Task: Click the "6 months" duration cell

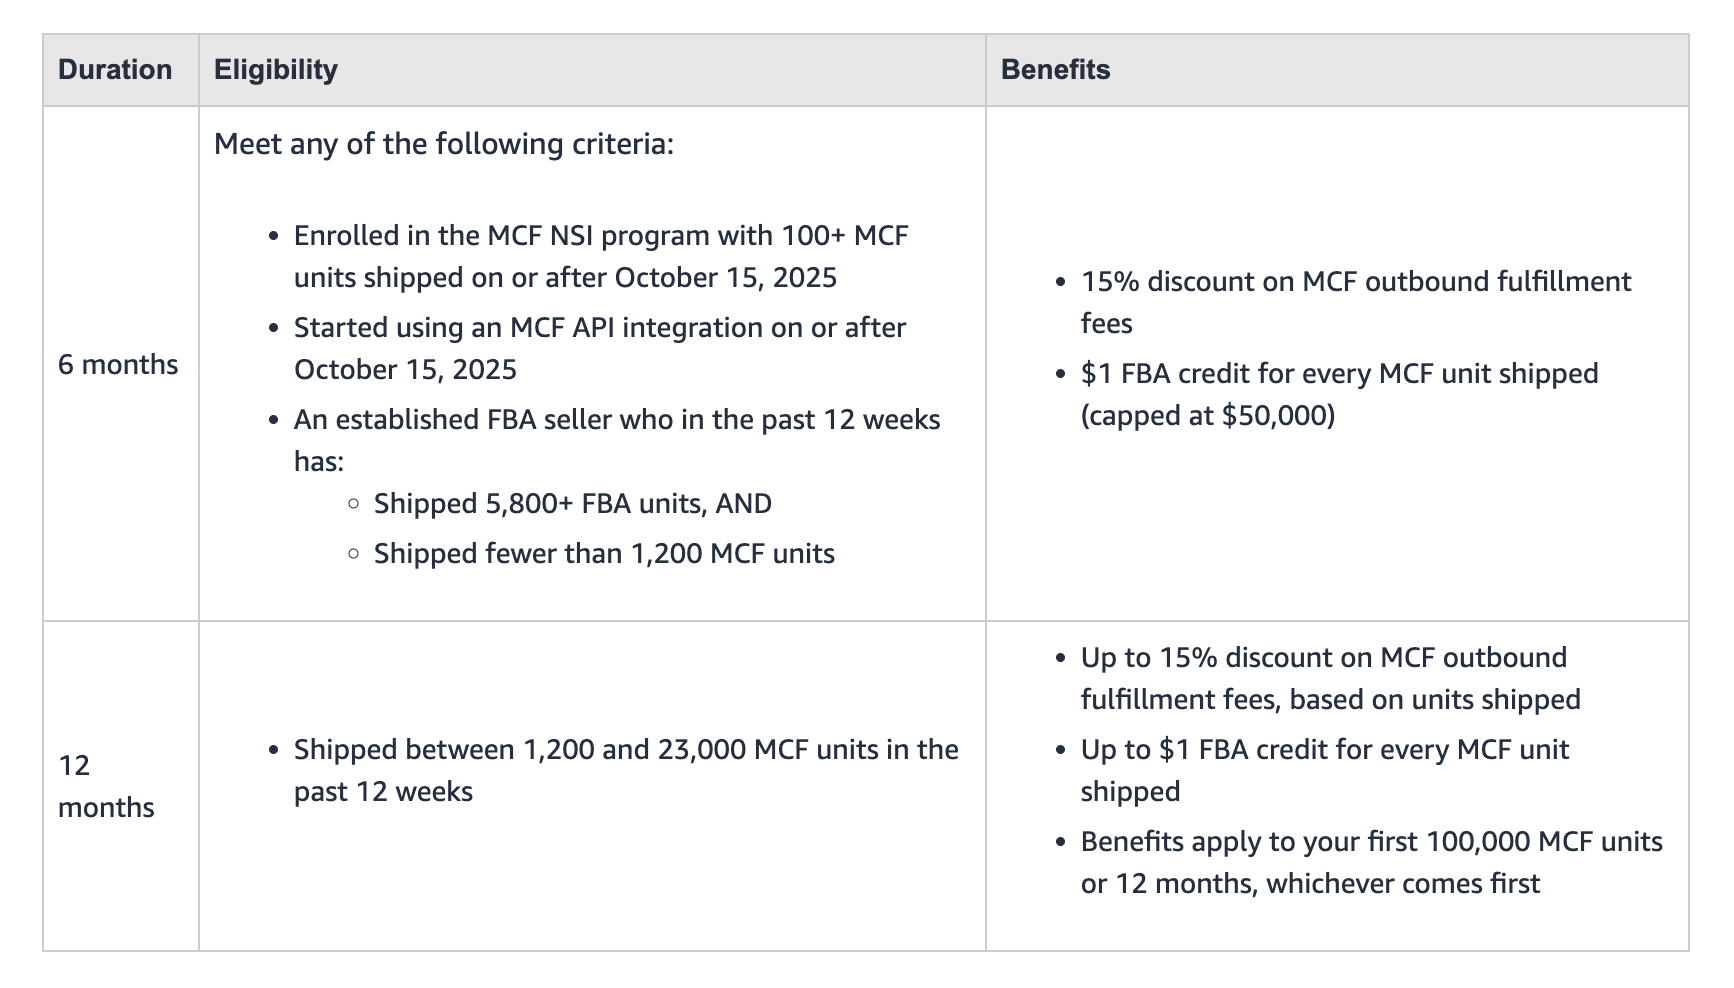Action: coord(118,365)
